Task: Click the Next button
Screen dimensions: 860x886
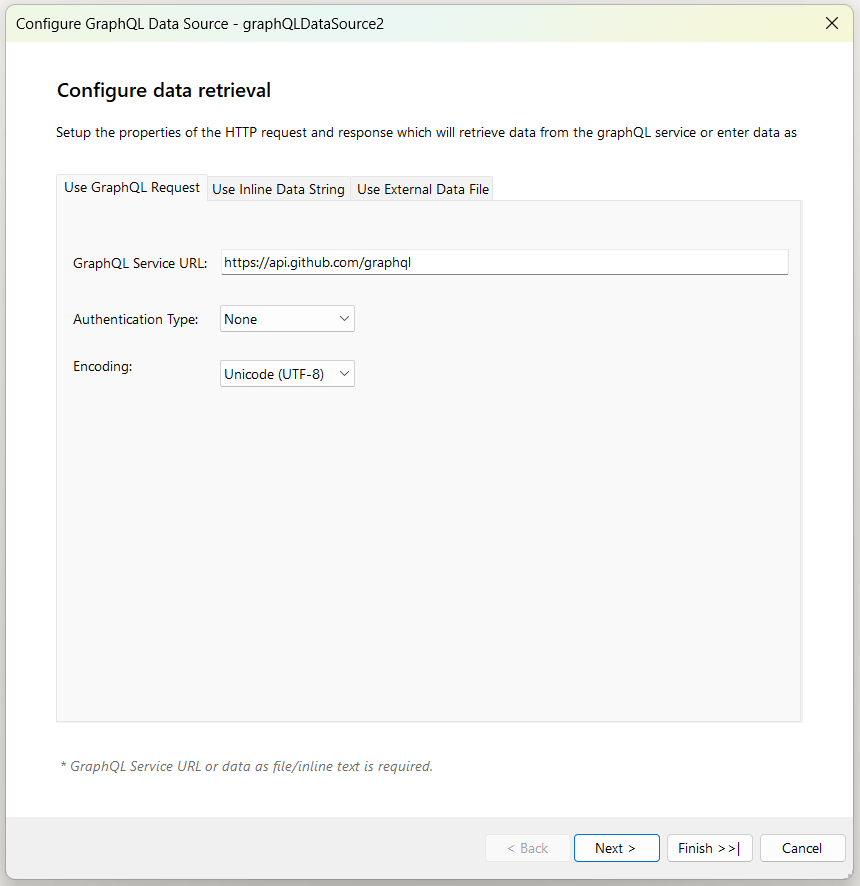Action: coord(616,847)
